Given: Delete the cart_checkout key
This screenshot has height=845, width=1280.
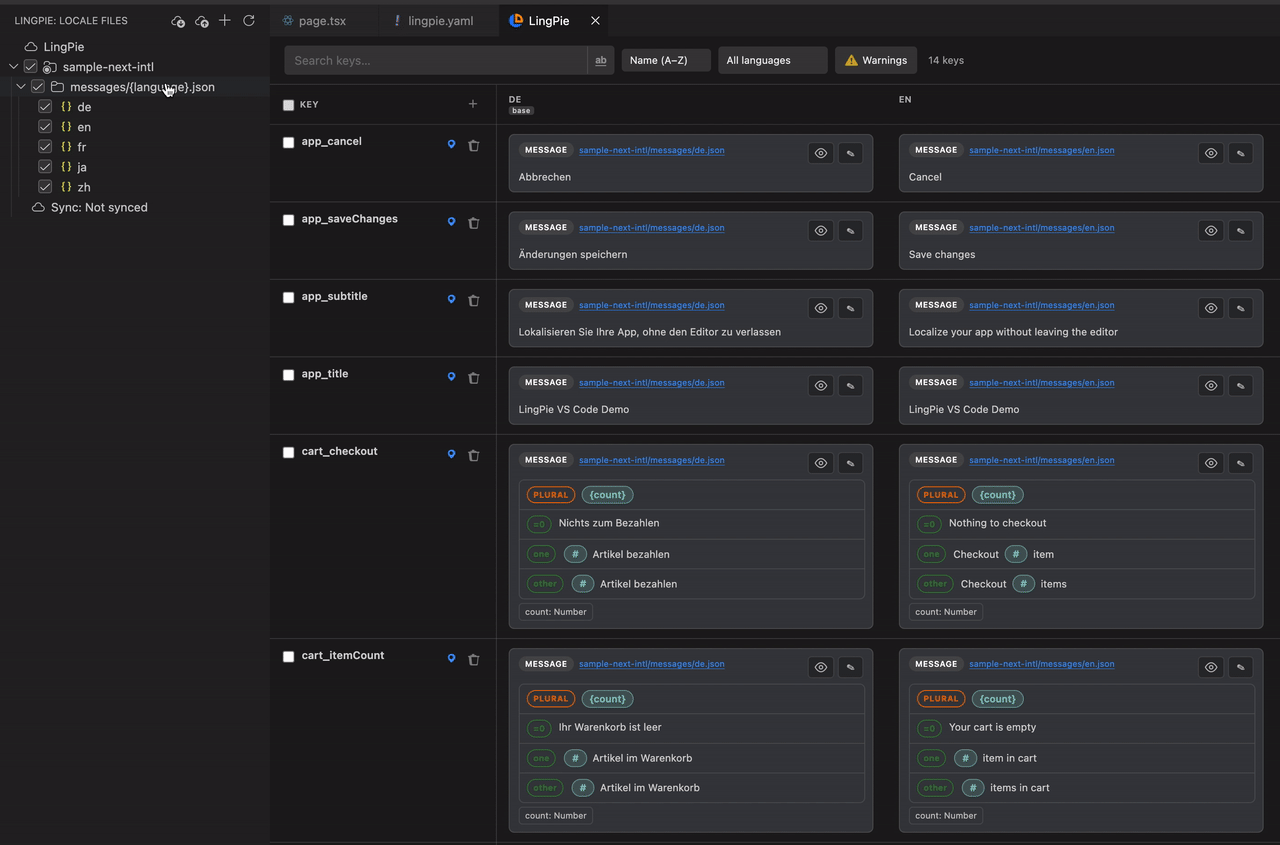Looking at the screenshot, I should pos(474,455).
